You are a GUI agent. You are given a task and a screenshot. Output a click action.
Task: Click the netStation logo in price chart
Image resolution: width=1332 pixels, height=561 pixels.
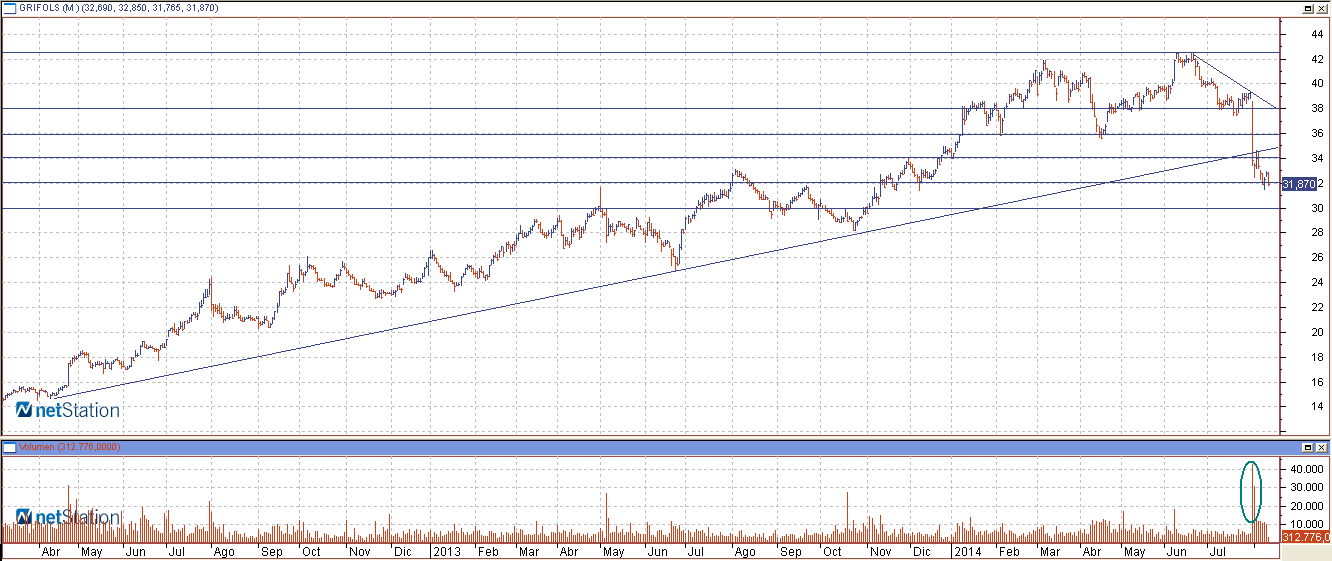click(x=68, y=410)
